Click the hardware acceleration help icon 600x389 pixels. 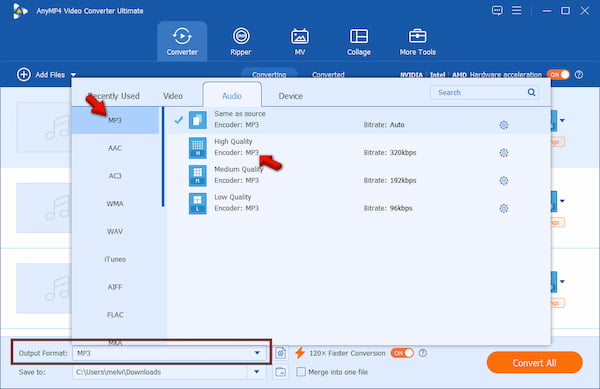579,75
